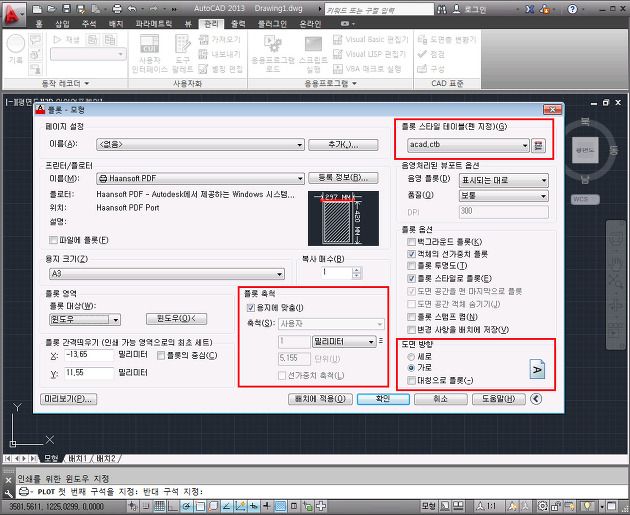Click the 스크립트 실행 icon in ribbon
Viewport: 630px width, 515px height.
[313, 43]
